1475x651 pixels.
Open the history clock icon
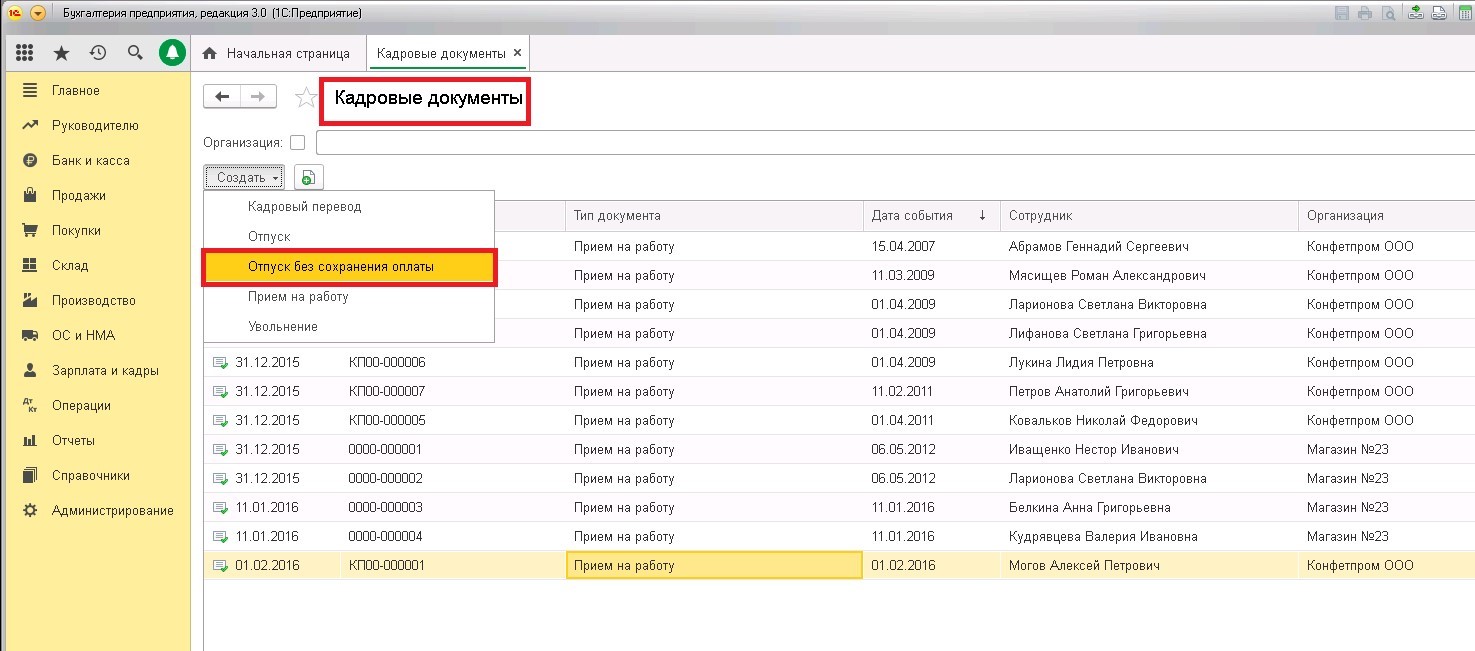[97, 53]
